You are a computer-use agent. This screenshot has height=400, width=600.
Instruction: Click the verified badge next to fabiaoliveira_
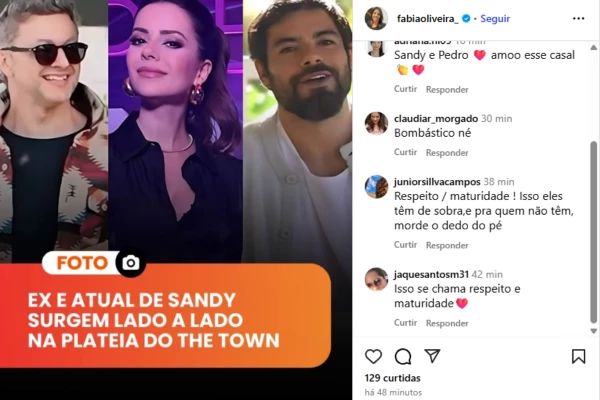tap(466, 18)
